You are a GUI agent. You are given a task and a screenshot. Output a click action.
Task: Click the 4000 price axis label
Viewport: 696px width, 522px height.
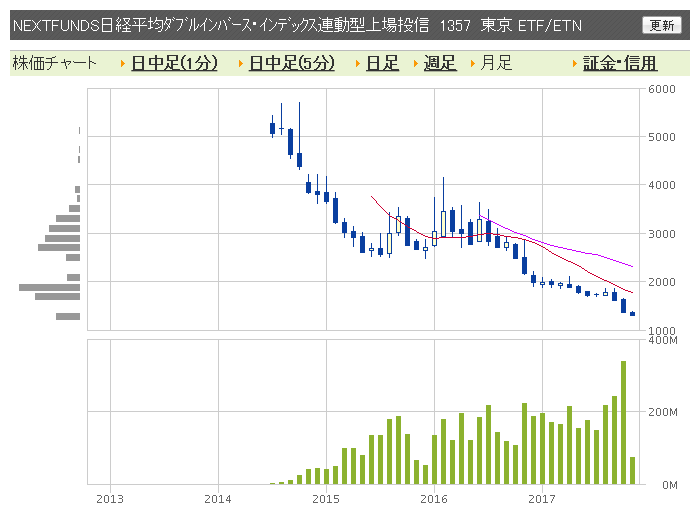[661, 185]
